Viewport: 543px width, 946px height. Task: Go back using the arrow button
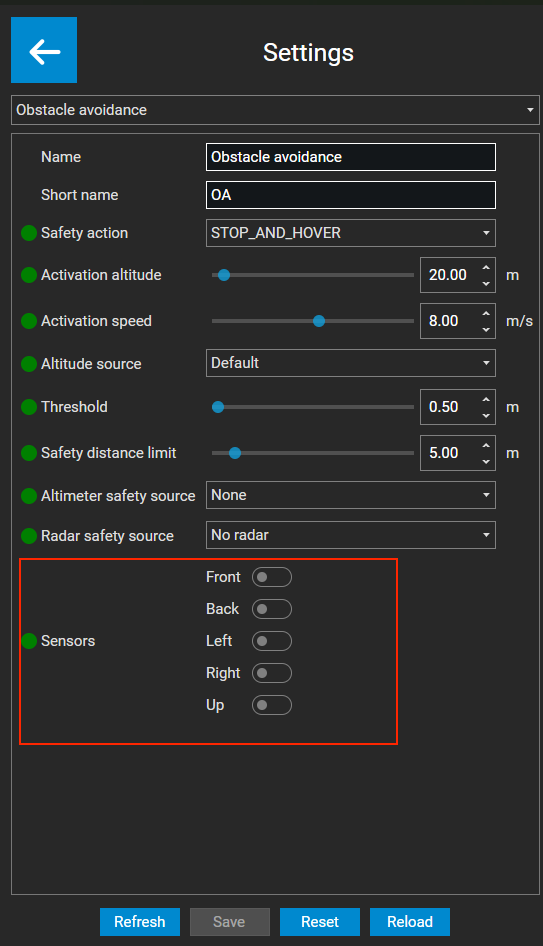(44, 50)
